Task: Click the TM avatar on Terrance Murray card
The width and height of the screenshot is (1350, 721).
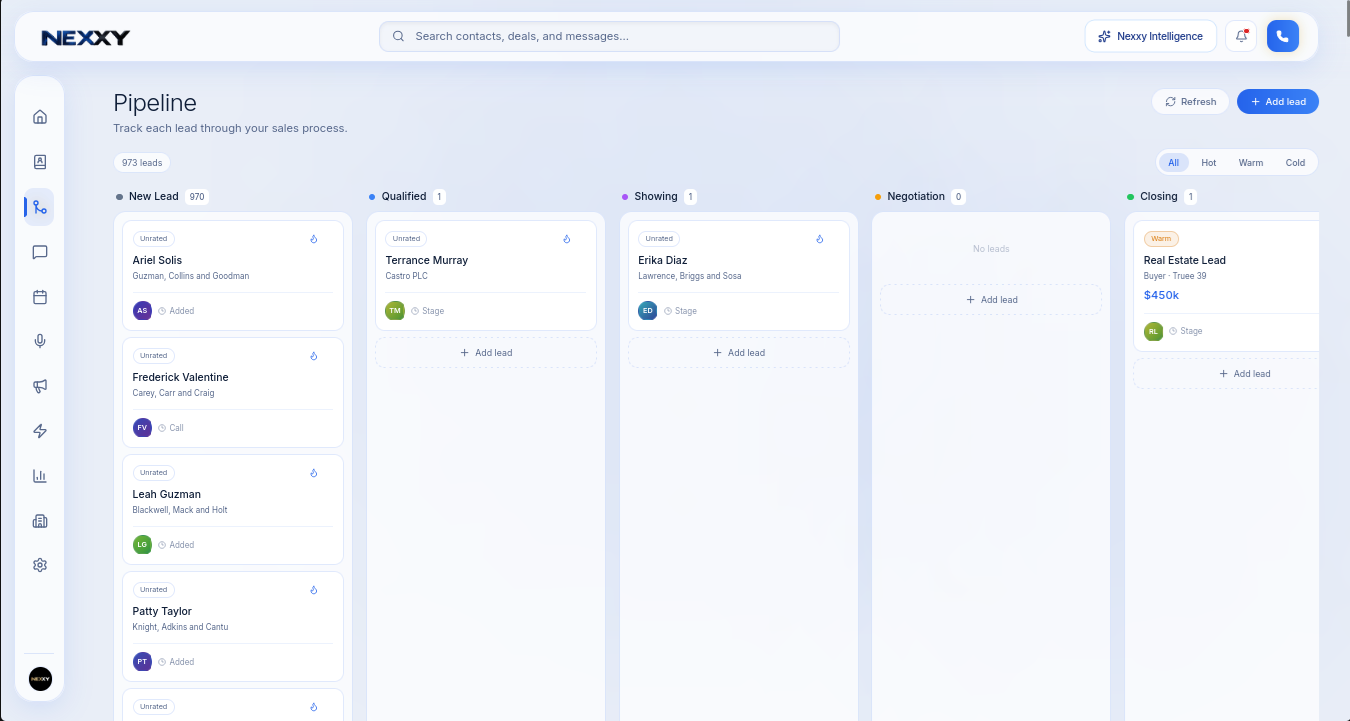Action: [396, 311]
